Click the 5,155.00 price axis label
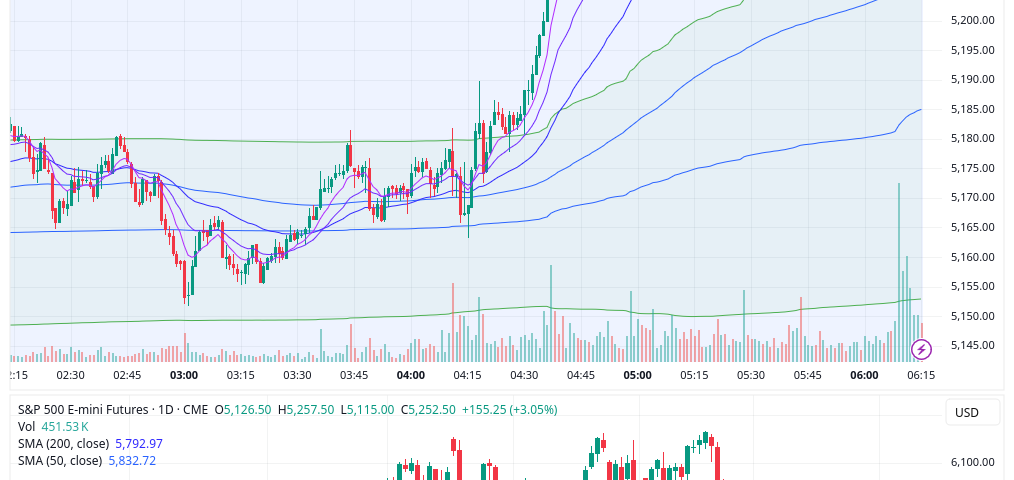1014x480 pixels. coord(973,286)
